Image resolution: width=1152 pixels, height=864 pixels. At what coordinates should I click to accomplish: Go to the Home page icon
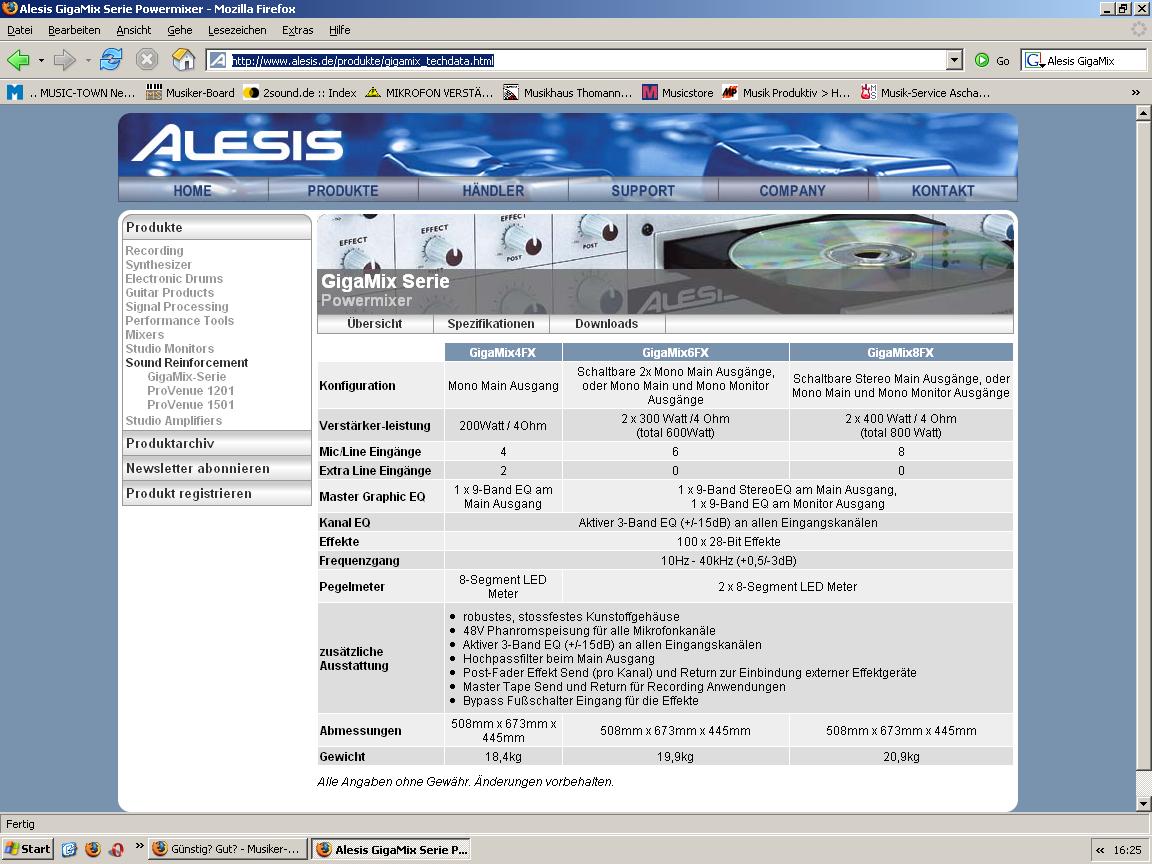pyautogui.click(x=183, y=60)
